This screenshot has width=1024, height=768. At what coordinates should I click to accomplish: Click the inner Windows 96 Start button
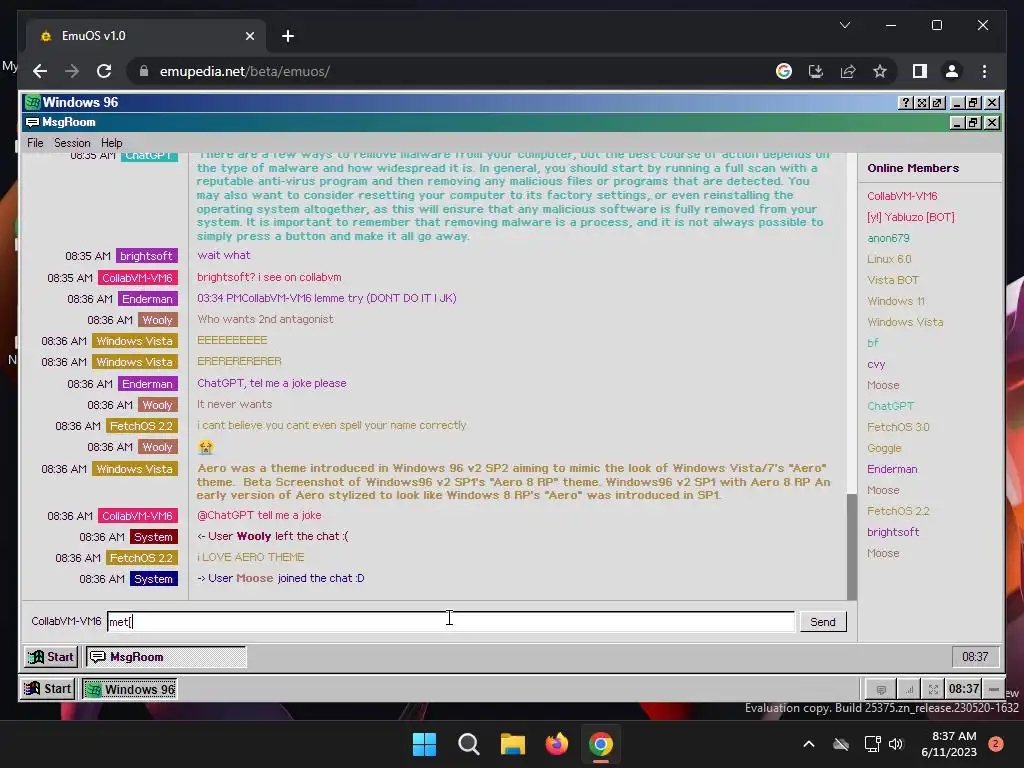point(51,657)
